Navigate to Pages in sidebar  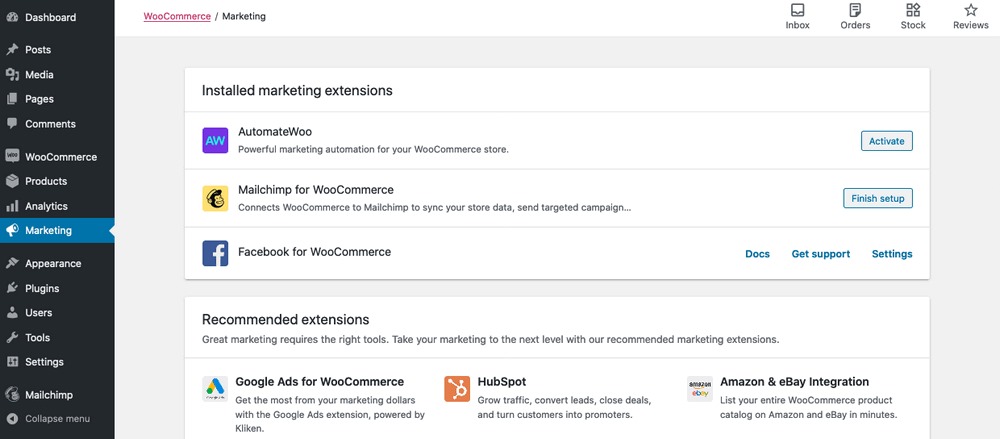(39, 99)
